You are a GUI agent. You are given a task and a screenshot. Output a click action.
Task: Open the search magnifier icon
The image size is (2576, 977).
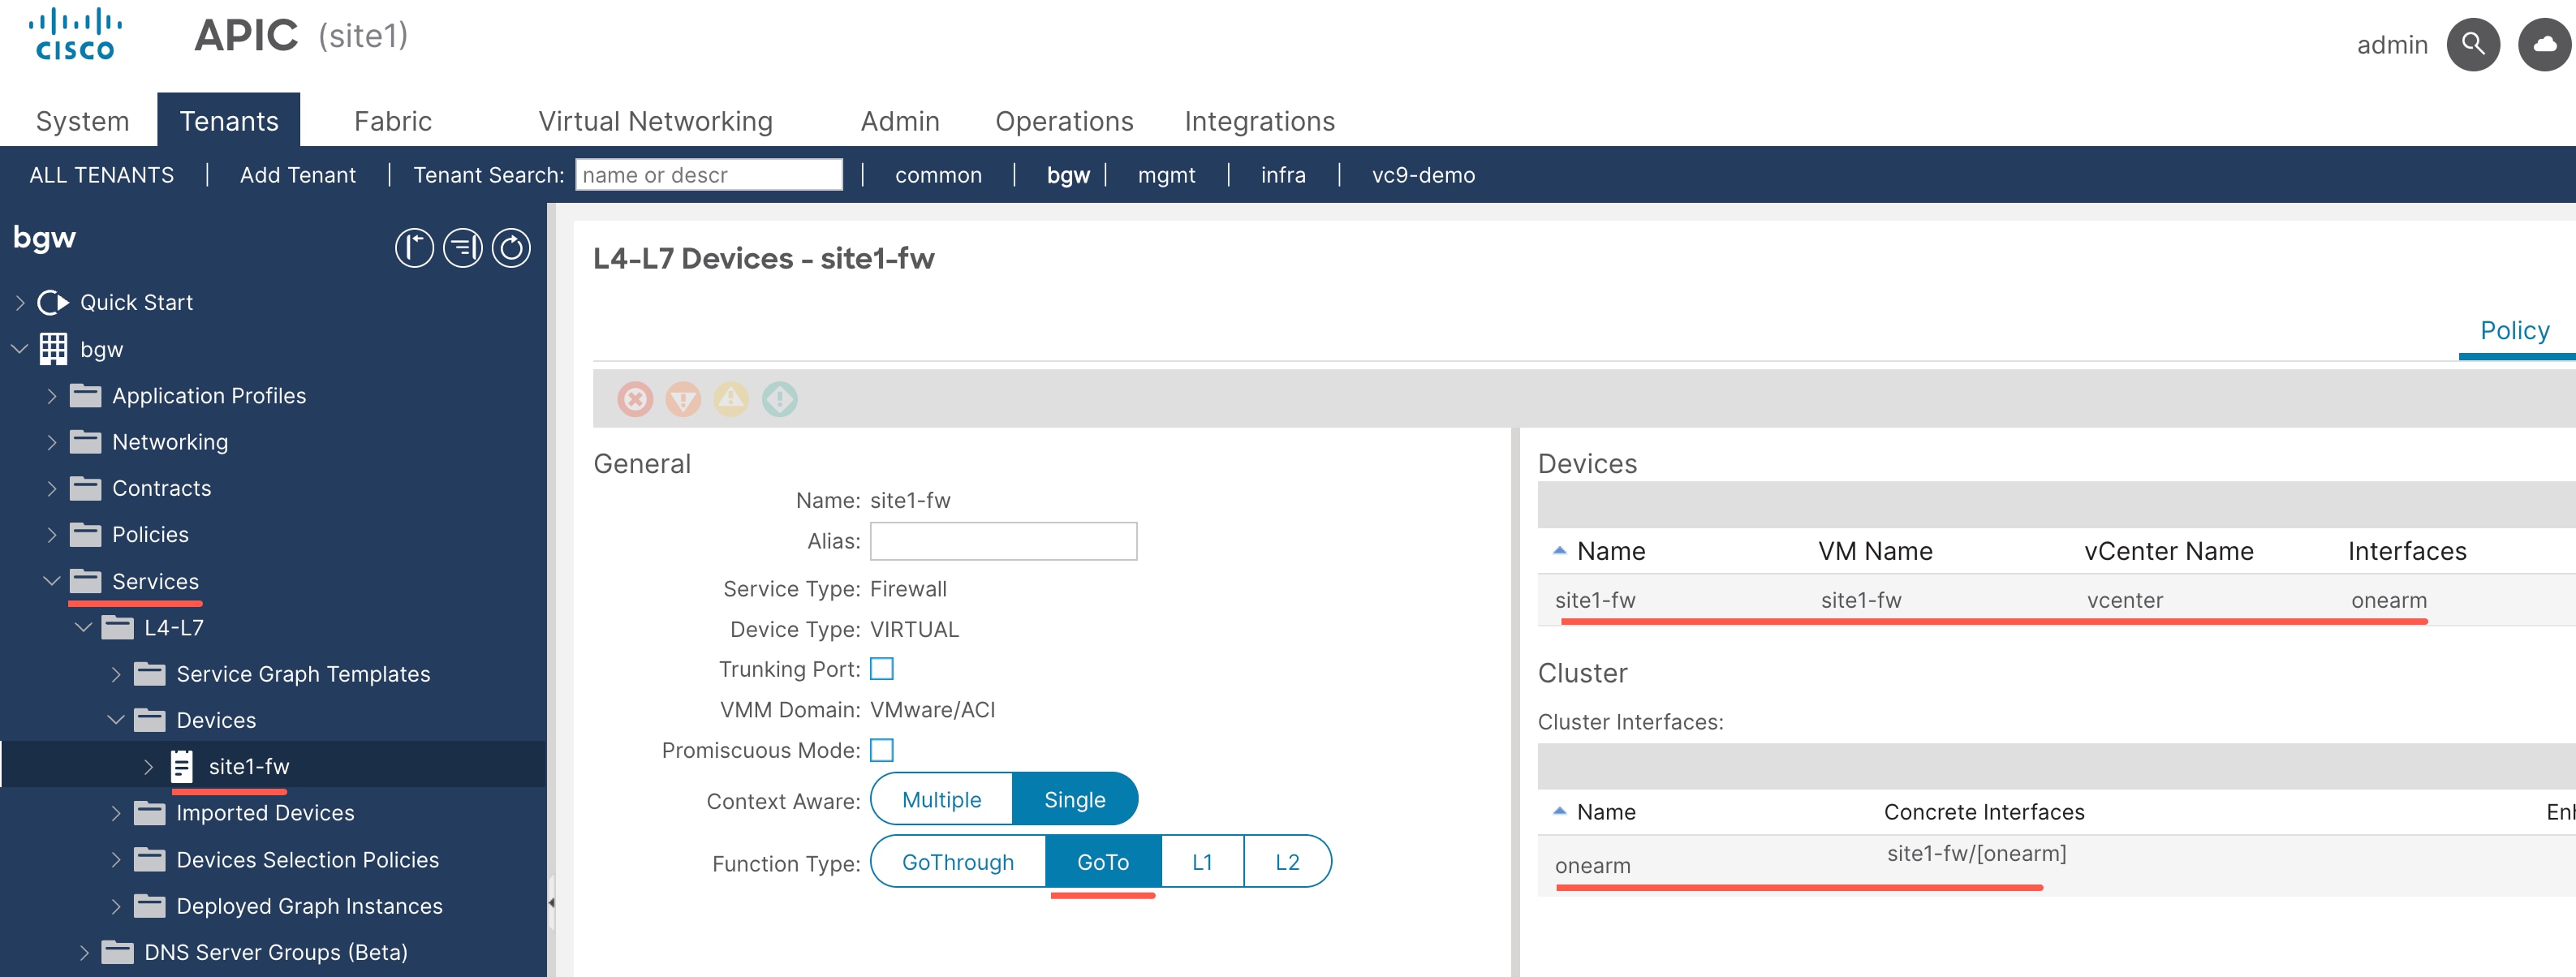2473,45
